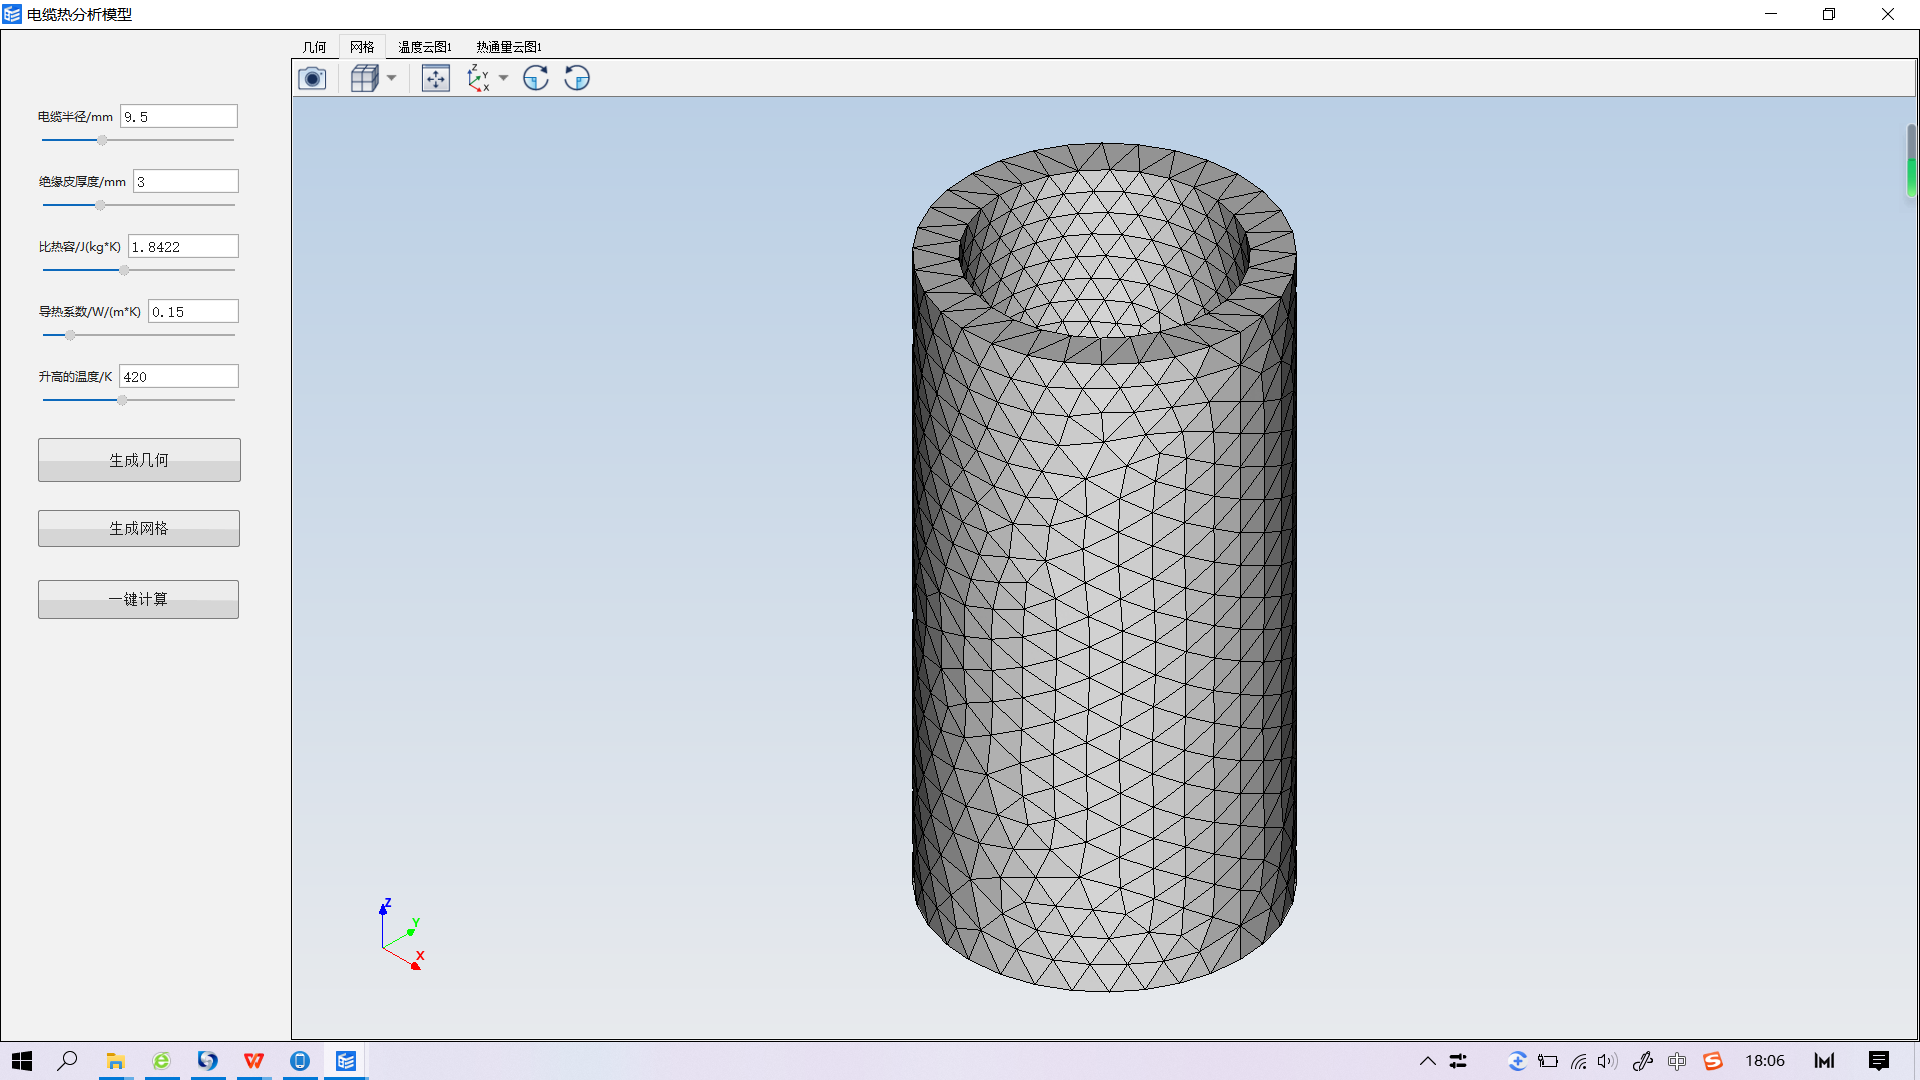Image resolution: width=1920 pixels, height=1080 pixels.
Task: Click the fit view to screen icon
Action: (434, 79)
